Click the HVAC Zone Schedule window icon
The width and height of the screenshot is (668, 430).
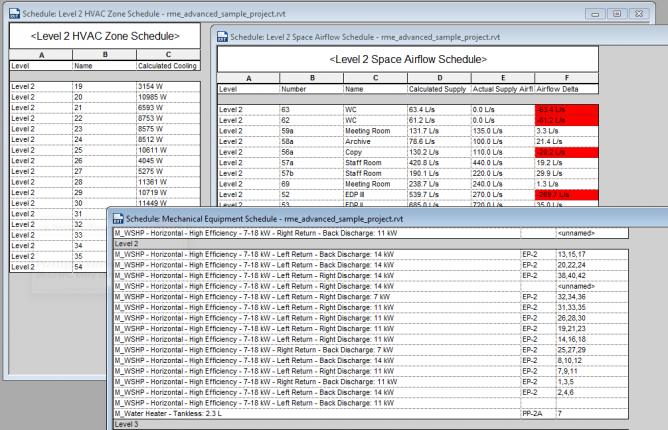[14, 14]
